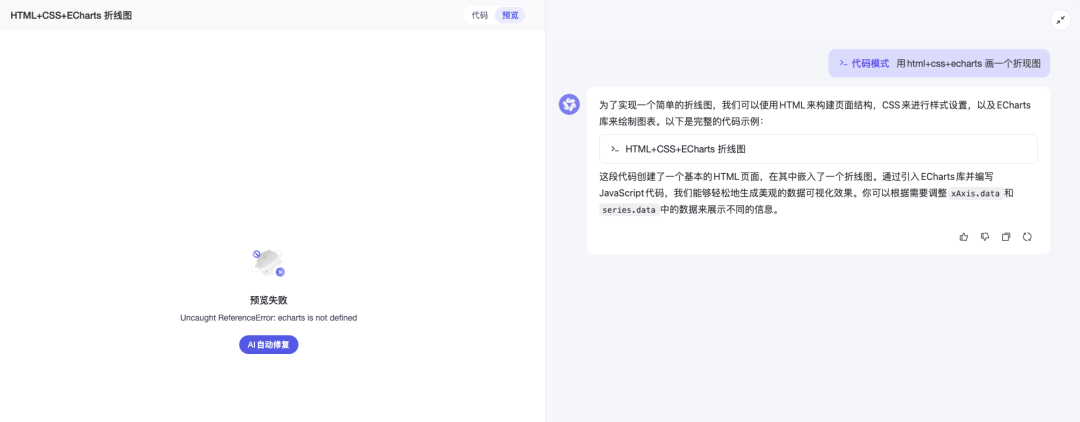The width and height of the screenshot is (1080, 422).
Task: Open the HTML+CSS+ECharts 折线图 code card
Action: [818, 149]
